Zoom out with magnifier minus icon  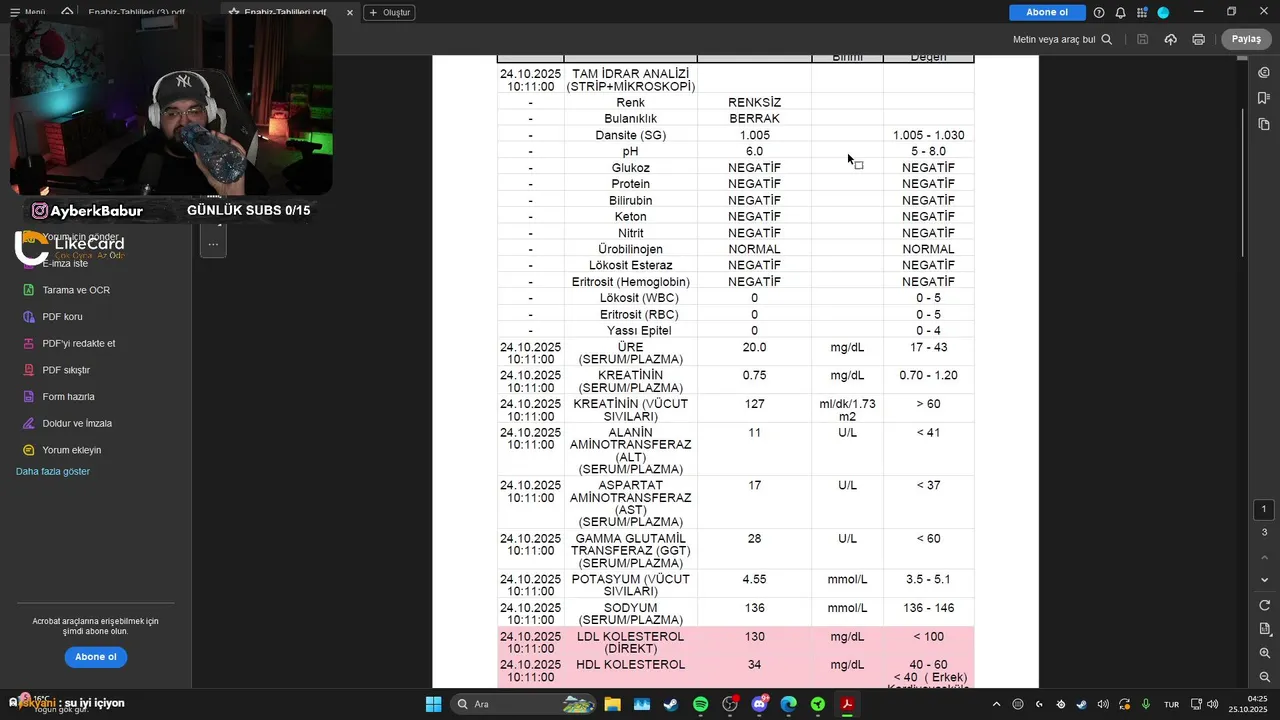coord(1264,677)
